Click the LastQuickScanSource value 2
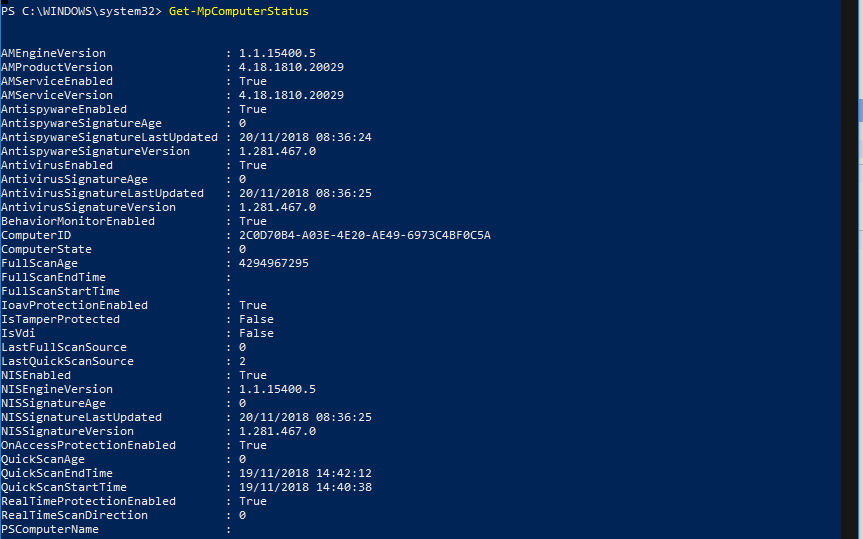The height and width of the screenshot is (539, 863). click(242, 361)
